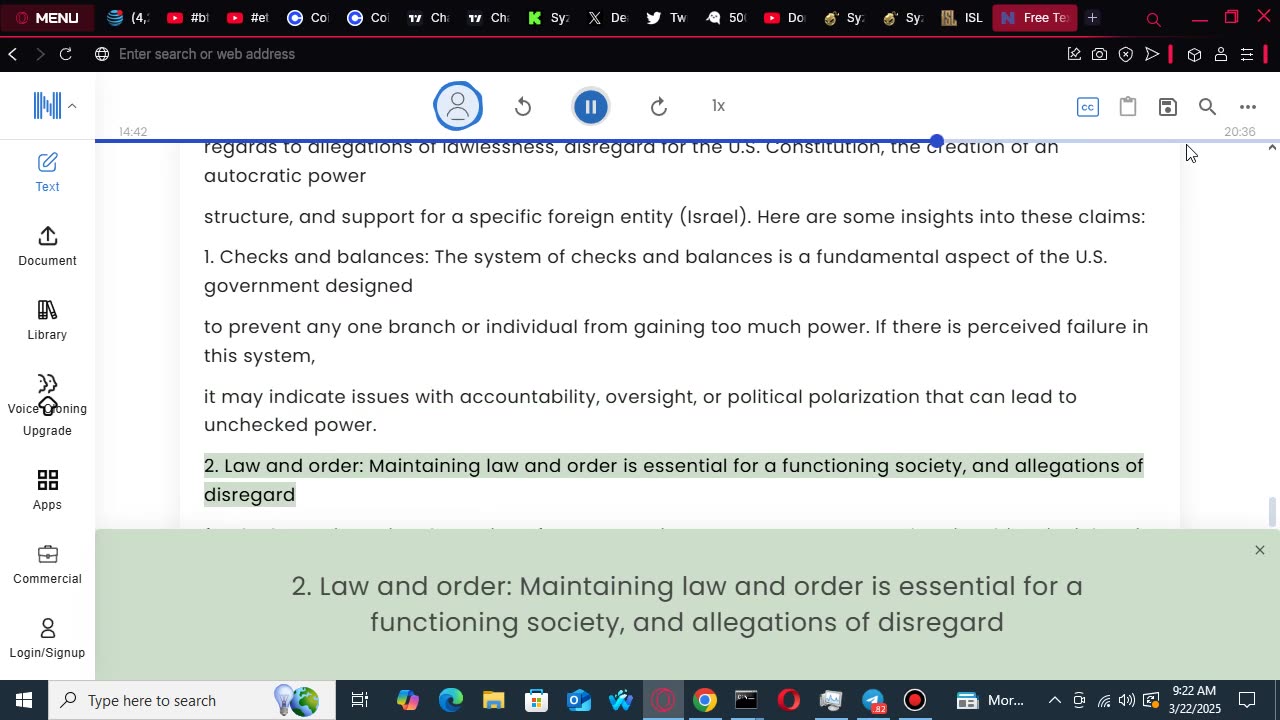The width and height of the screenshot is (1280, 720).
Task: Open the Windows Start menu
Action: [x=23, y=700]
